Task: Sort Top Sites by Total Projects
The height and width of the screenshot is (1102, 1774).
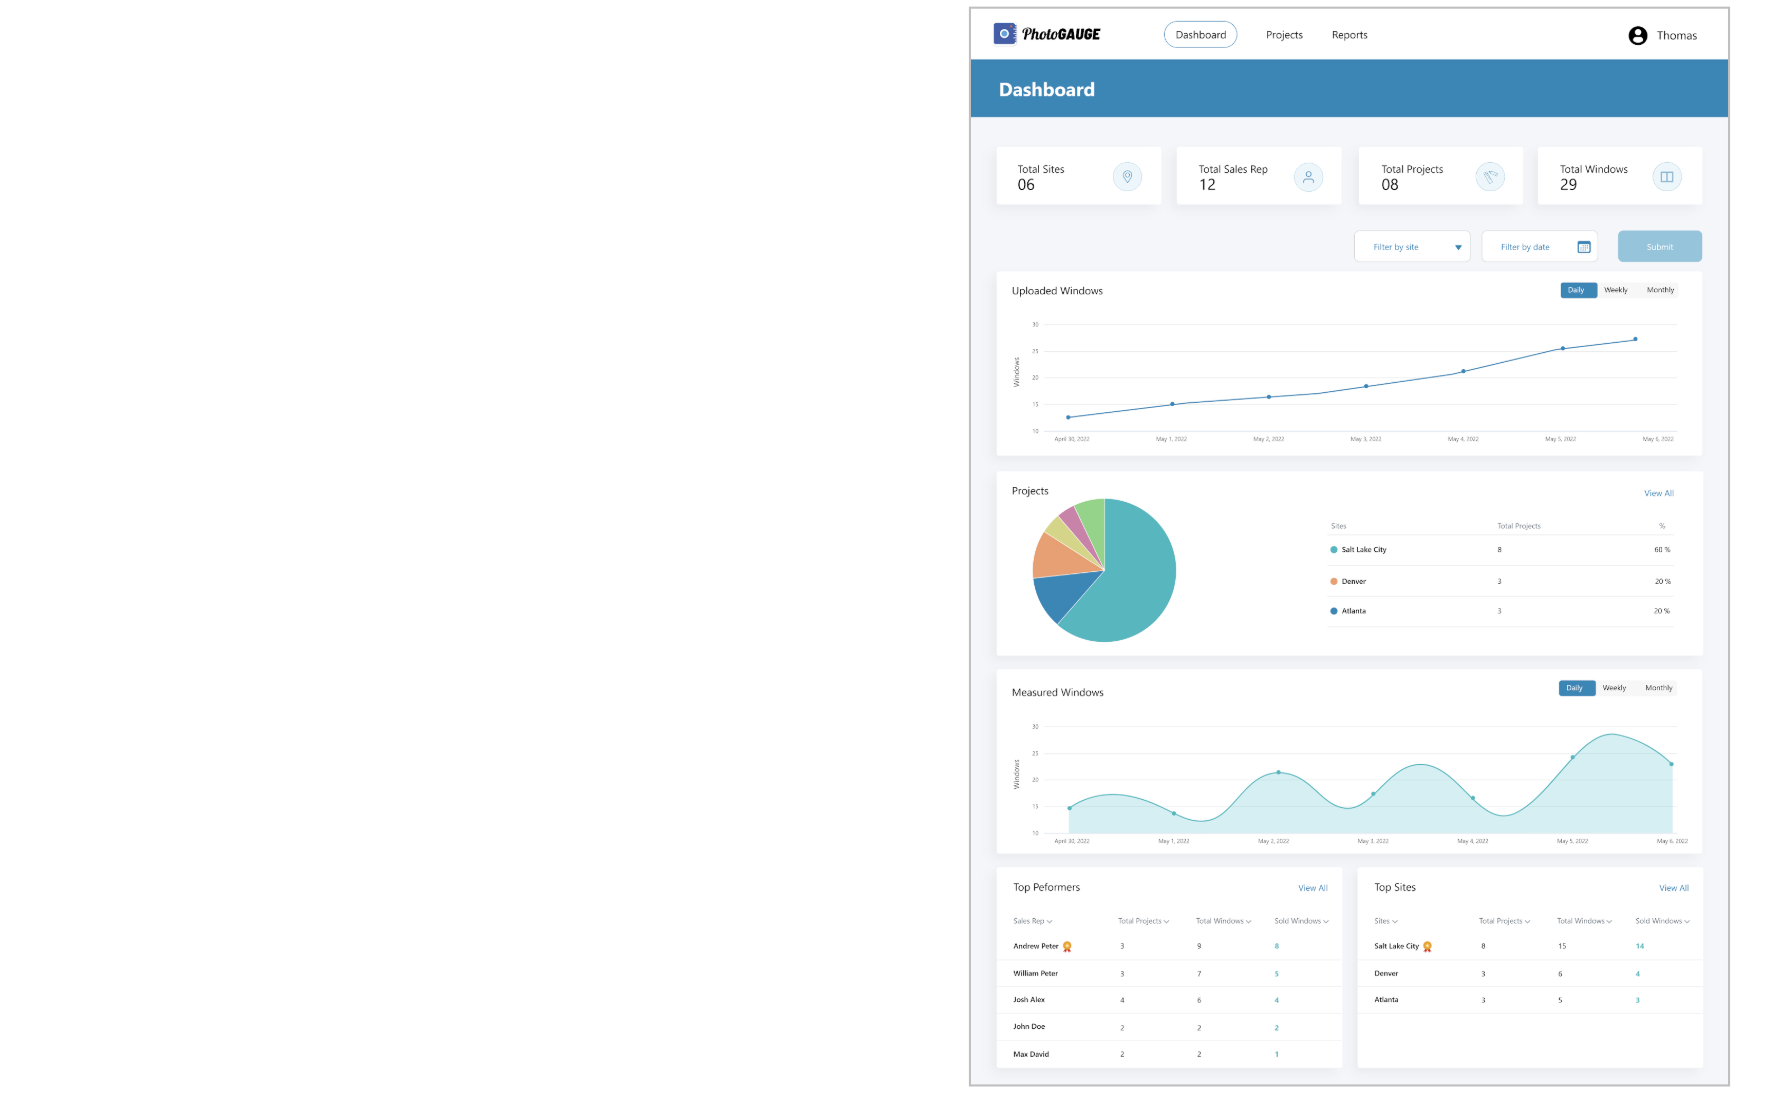Action: [1504, 921]
